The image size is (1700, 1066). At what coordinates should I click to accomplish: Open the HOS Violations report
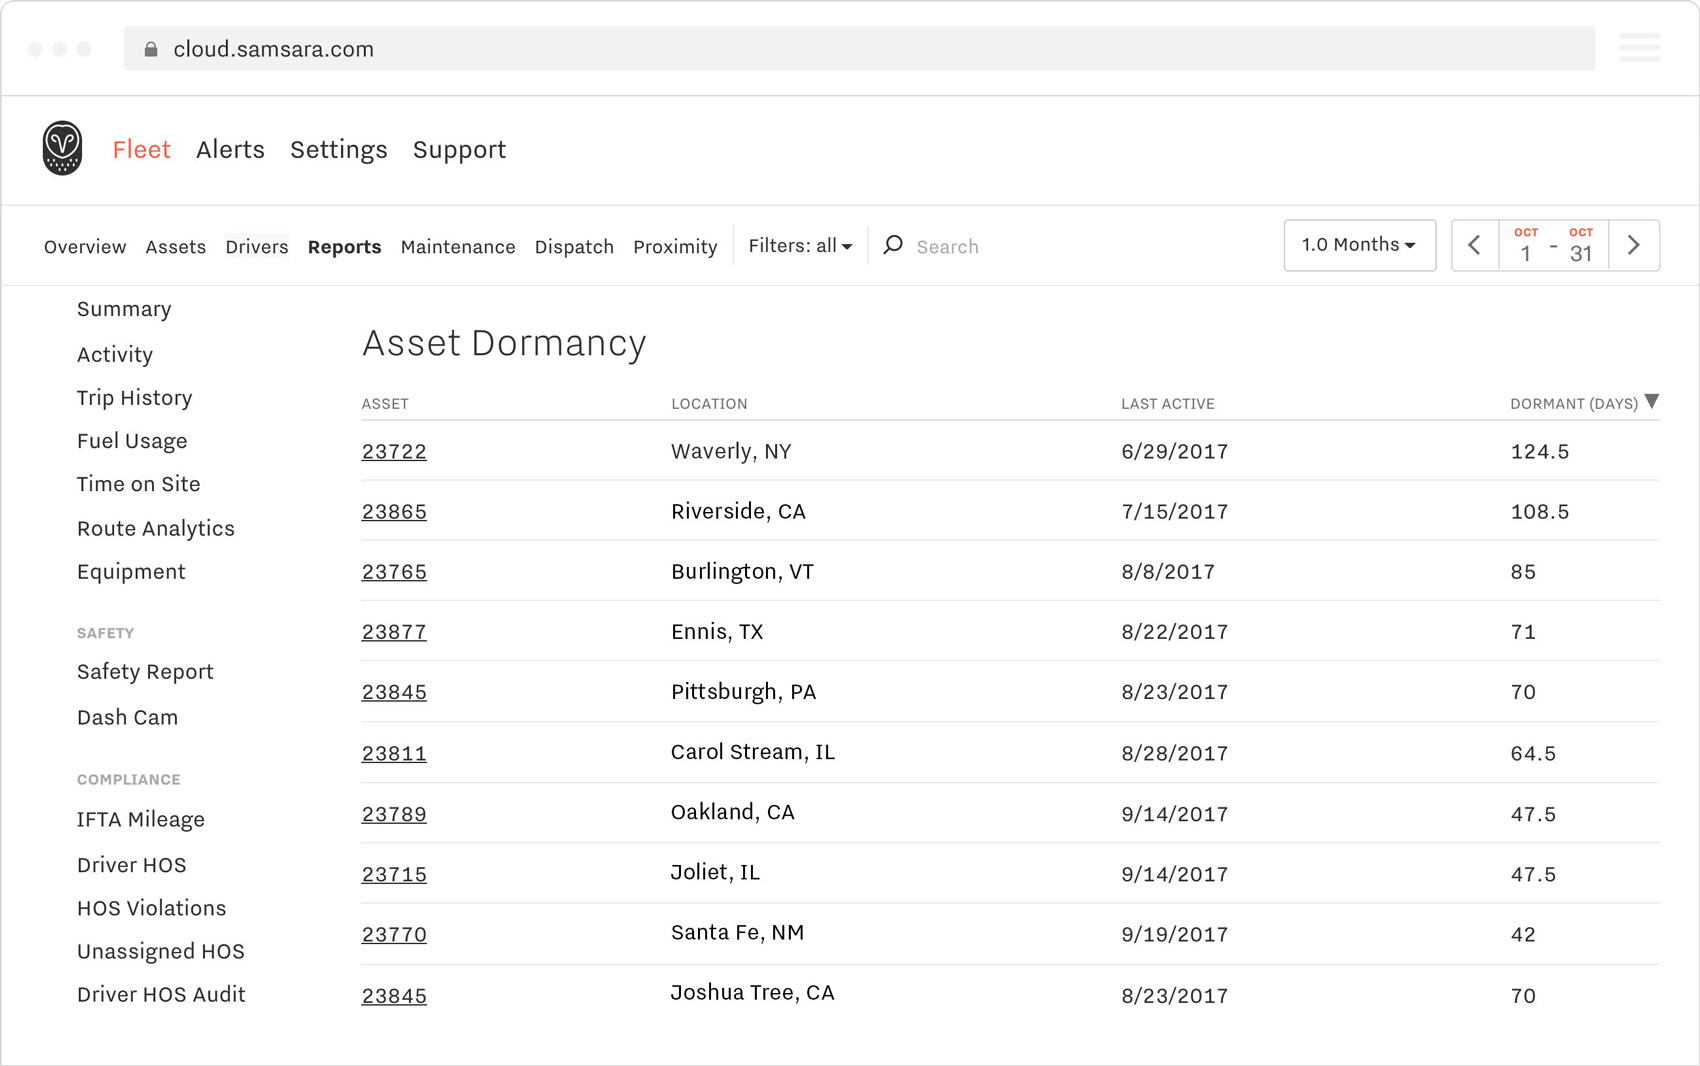(x=152, y=908)
